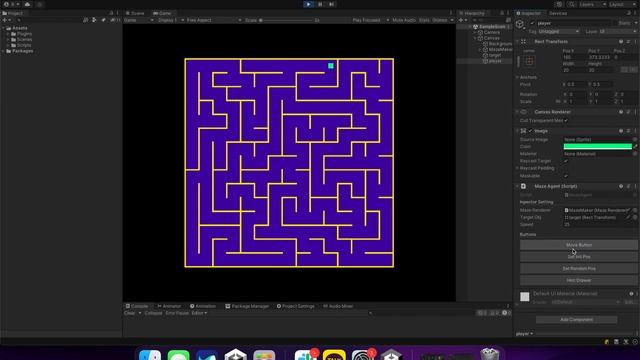
Task: Select the Scenes folder
Action: point(21,40)
